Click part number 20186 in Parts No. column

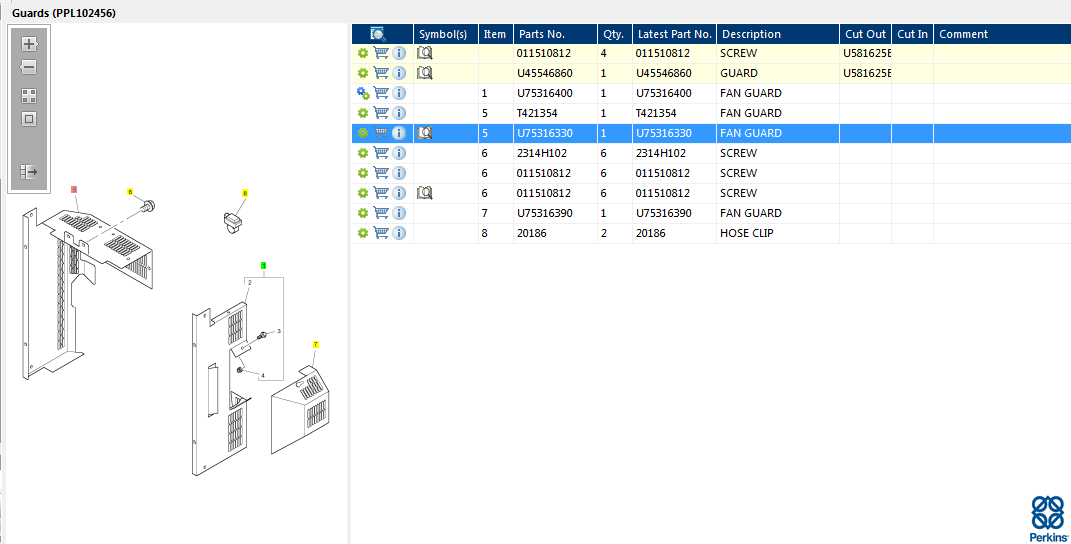tap(555, 233)
